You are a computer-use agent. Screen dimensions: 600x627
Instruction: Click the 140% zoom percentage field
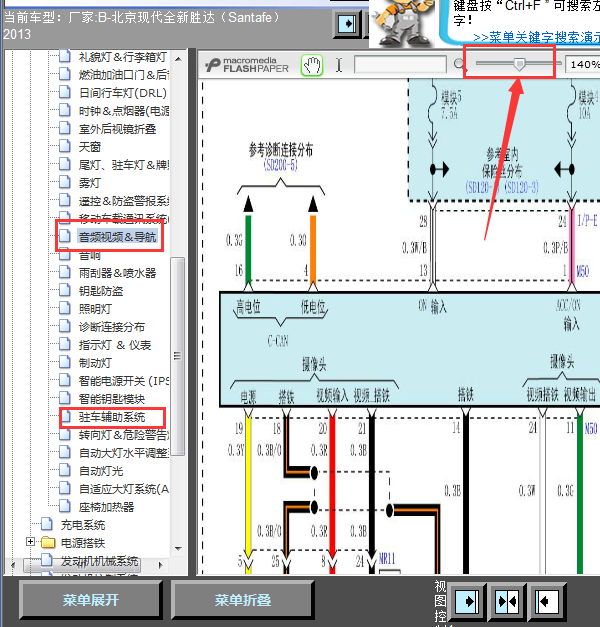583,64
